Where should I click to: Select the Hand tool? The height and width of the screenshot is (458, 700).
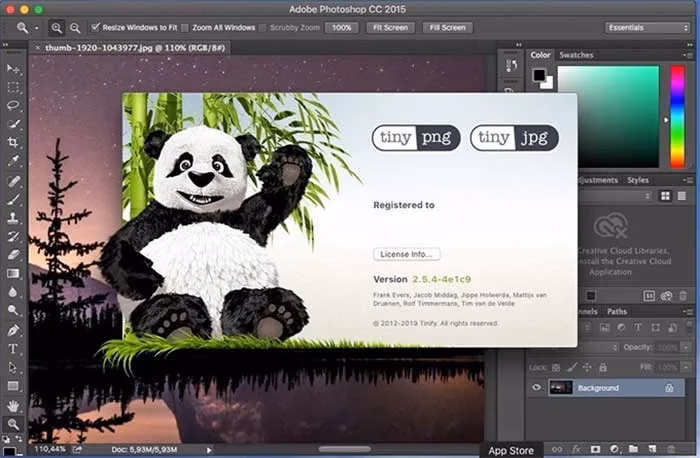[13, 406]
